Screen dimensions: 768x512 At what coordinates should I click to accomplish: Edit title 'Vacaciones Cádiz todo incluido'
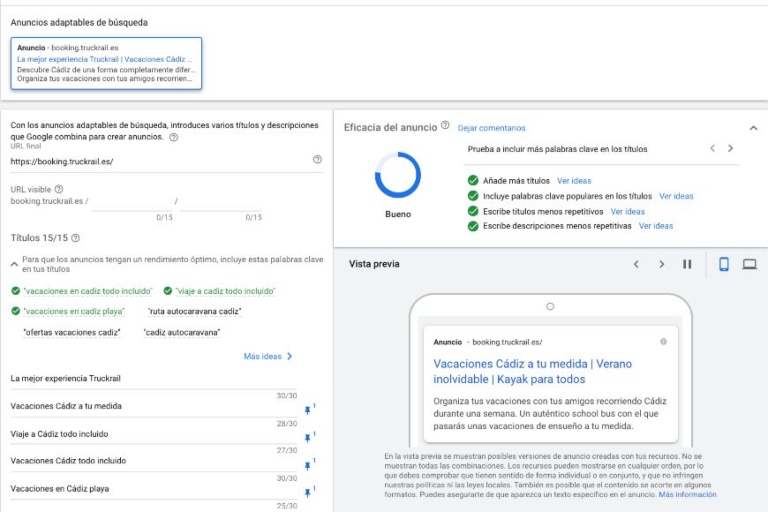[153, 461]
